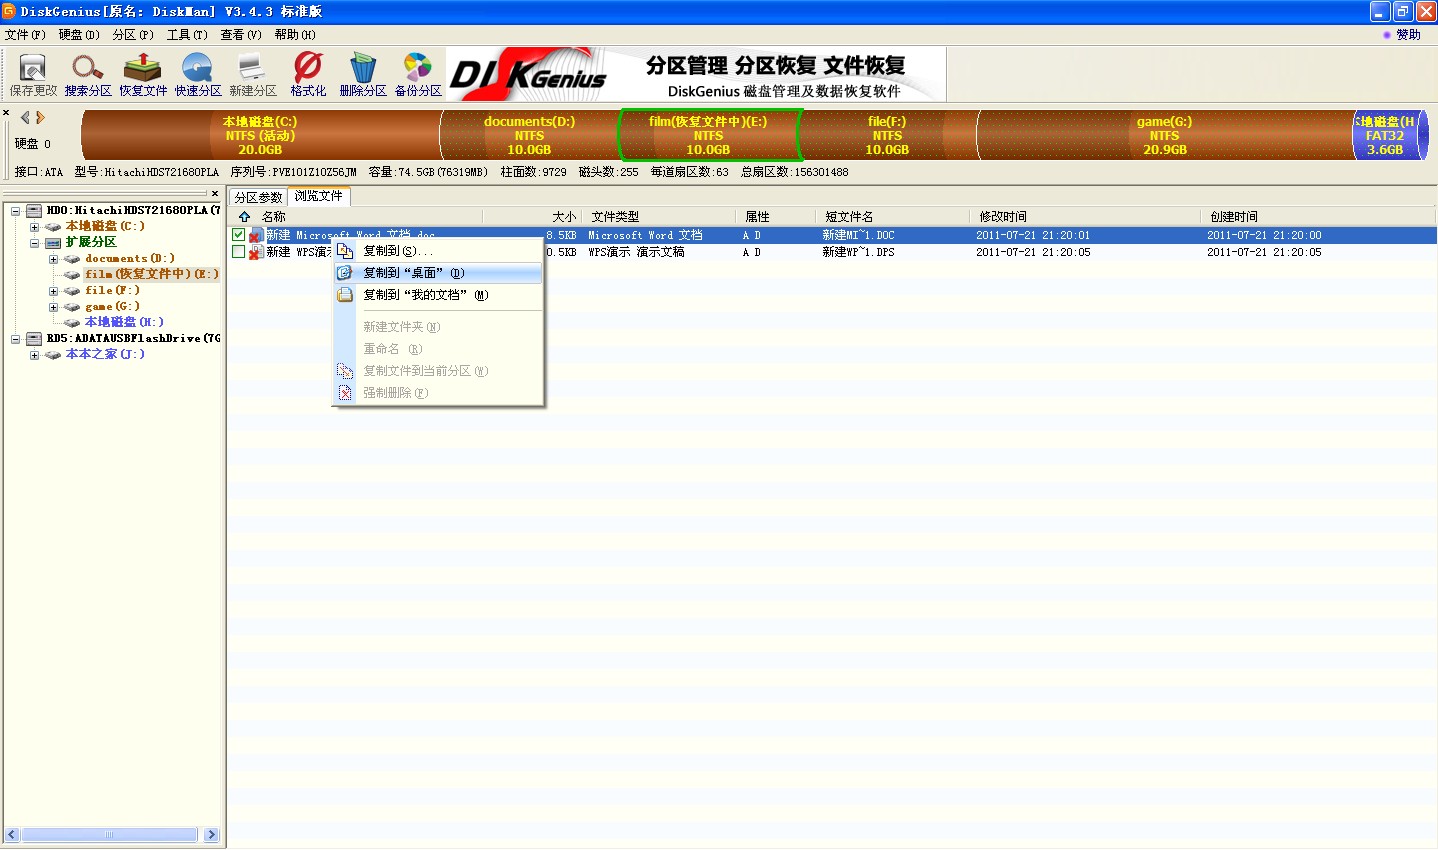Go to previous disk with left arrow
Image resolution: width=1438 pixels, height=850 pixels.
coord(25,118)
